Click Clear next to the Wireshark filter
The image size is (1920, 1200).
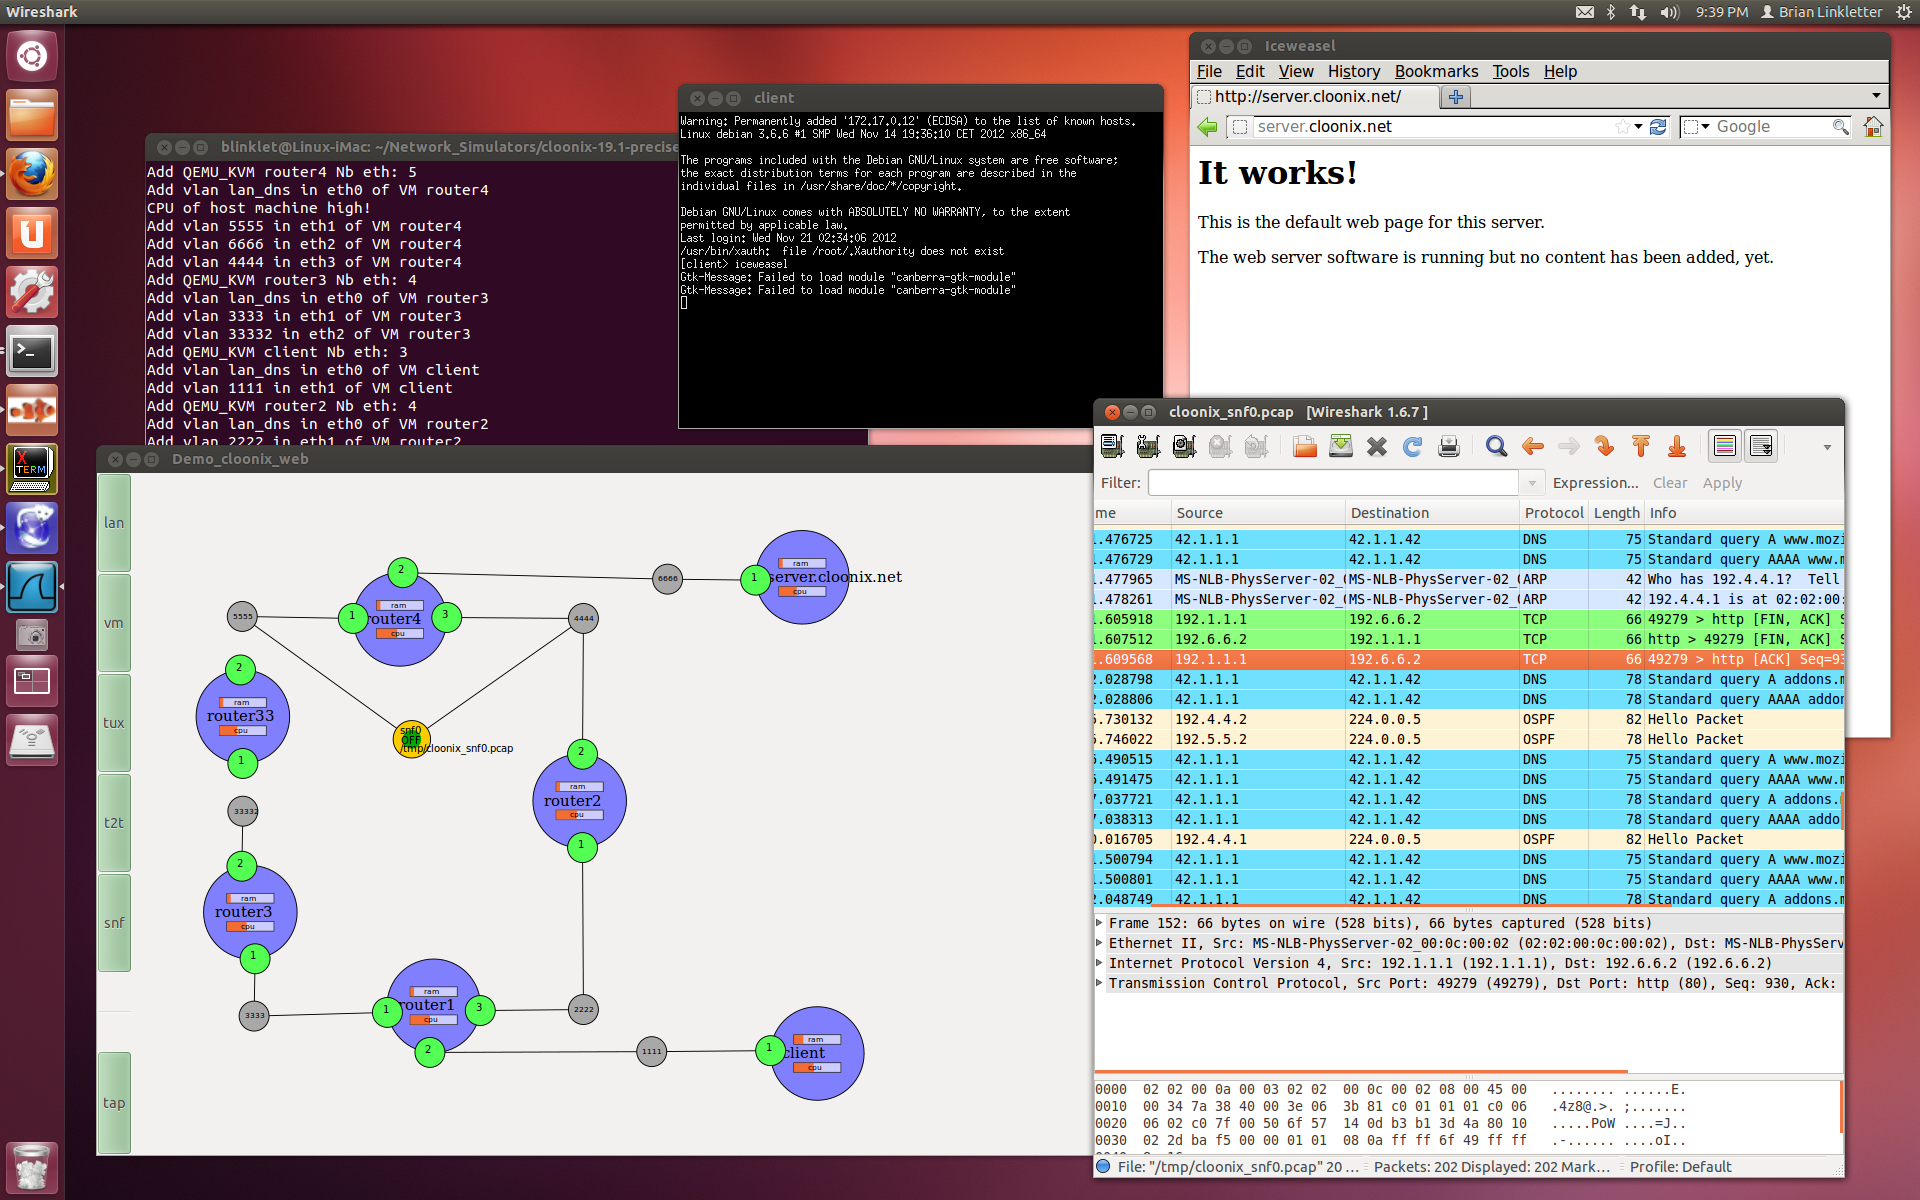tap(1670, 483)
